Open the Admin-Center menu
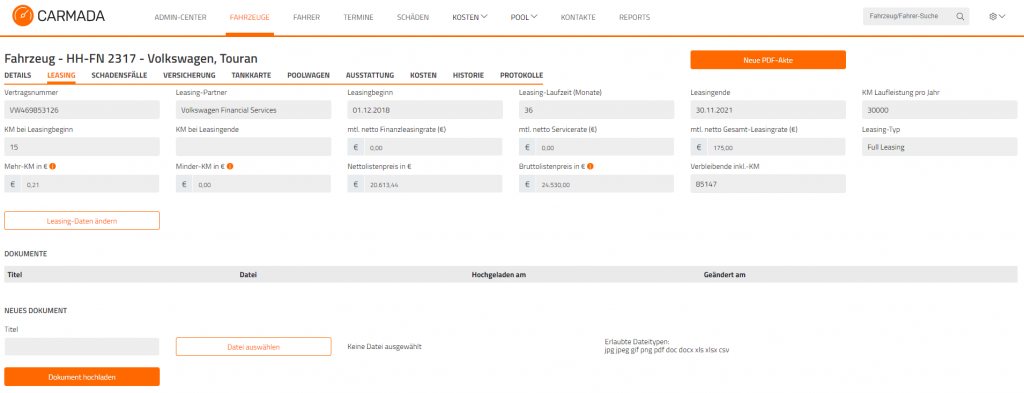1024x393 pixels. (x=180, y=18)
